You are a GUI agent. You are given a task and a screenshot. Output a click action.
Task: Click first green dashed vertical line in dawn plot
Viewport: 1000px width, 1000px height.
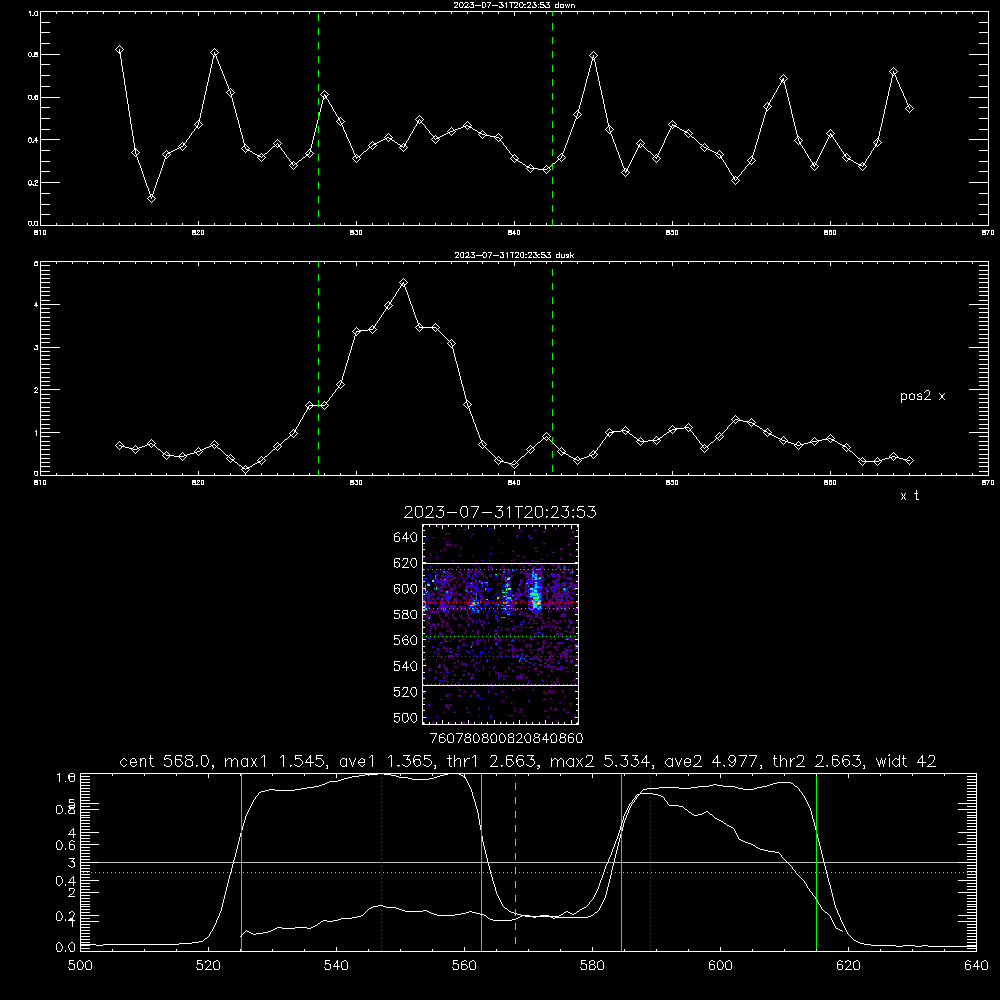pyautogui.click(x=318, y=119)
